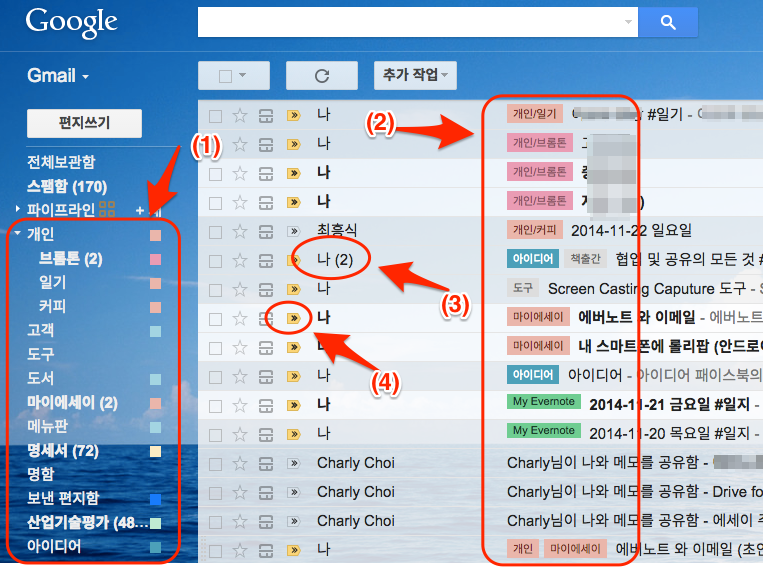This screenshot has width=763, height=567.
Task: Click importance marker on 2014-11-21 금요일 row
Action: point(293,405)
